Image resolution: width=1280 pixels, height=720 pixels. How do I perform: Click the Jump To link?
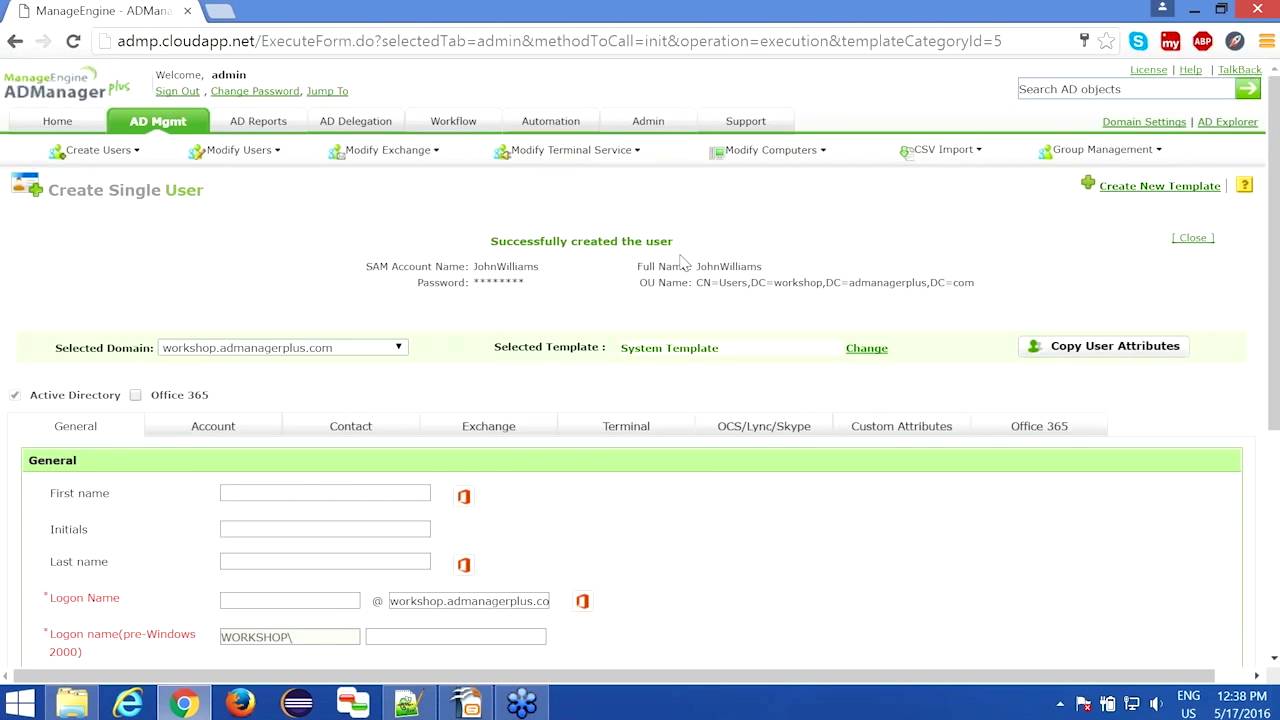(x=327, y=91)
